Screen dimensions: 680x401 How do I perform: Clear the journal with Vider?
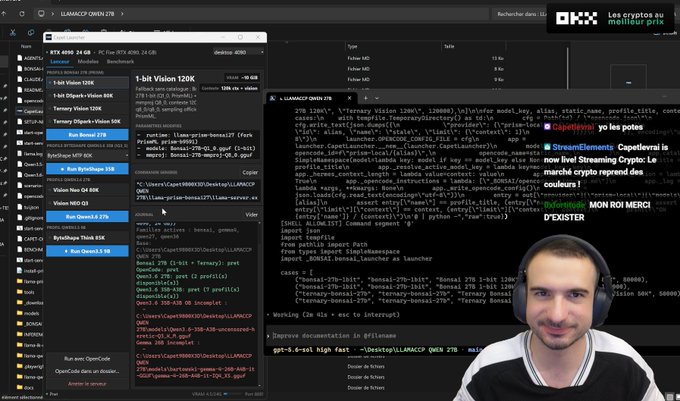pyautogui.click(x=252, y=215)
